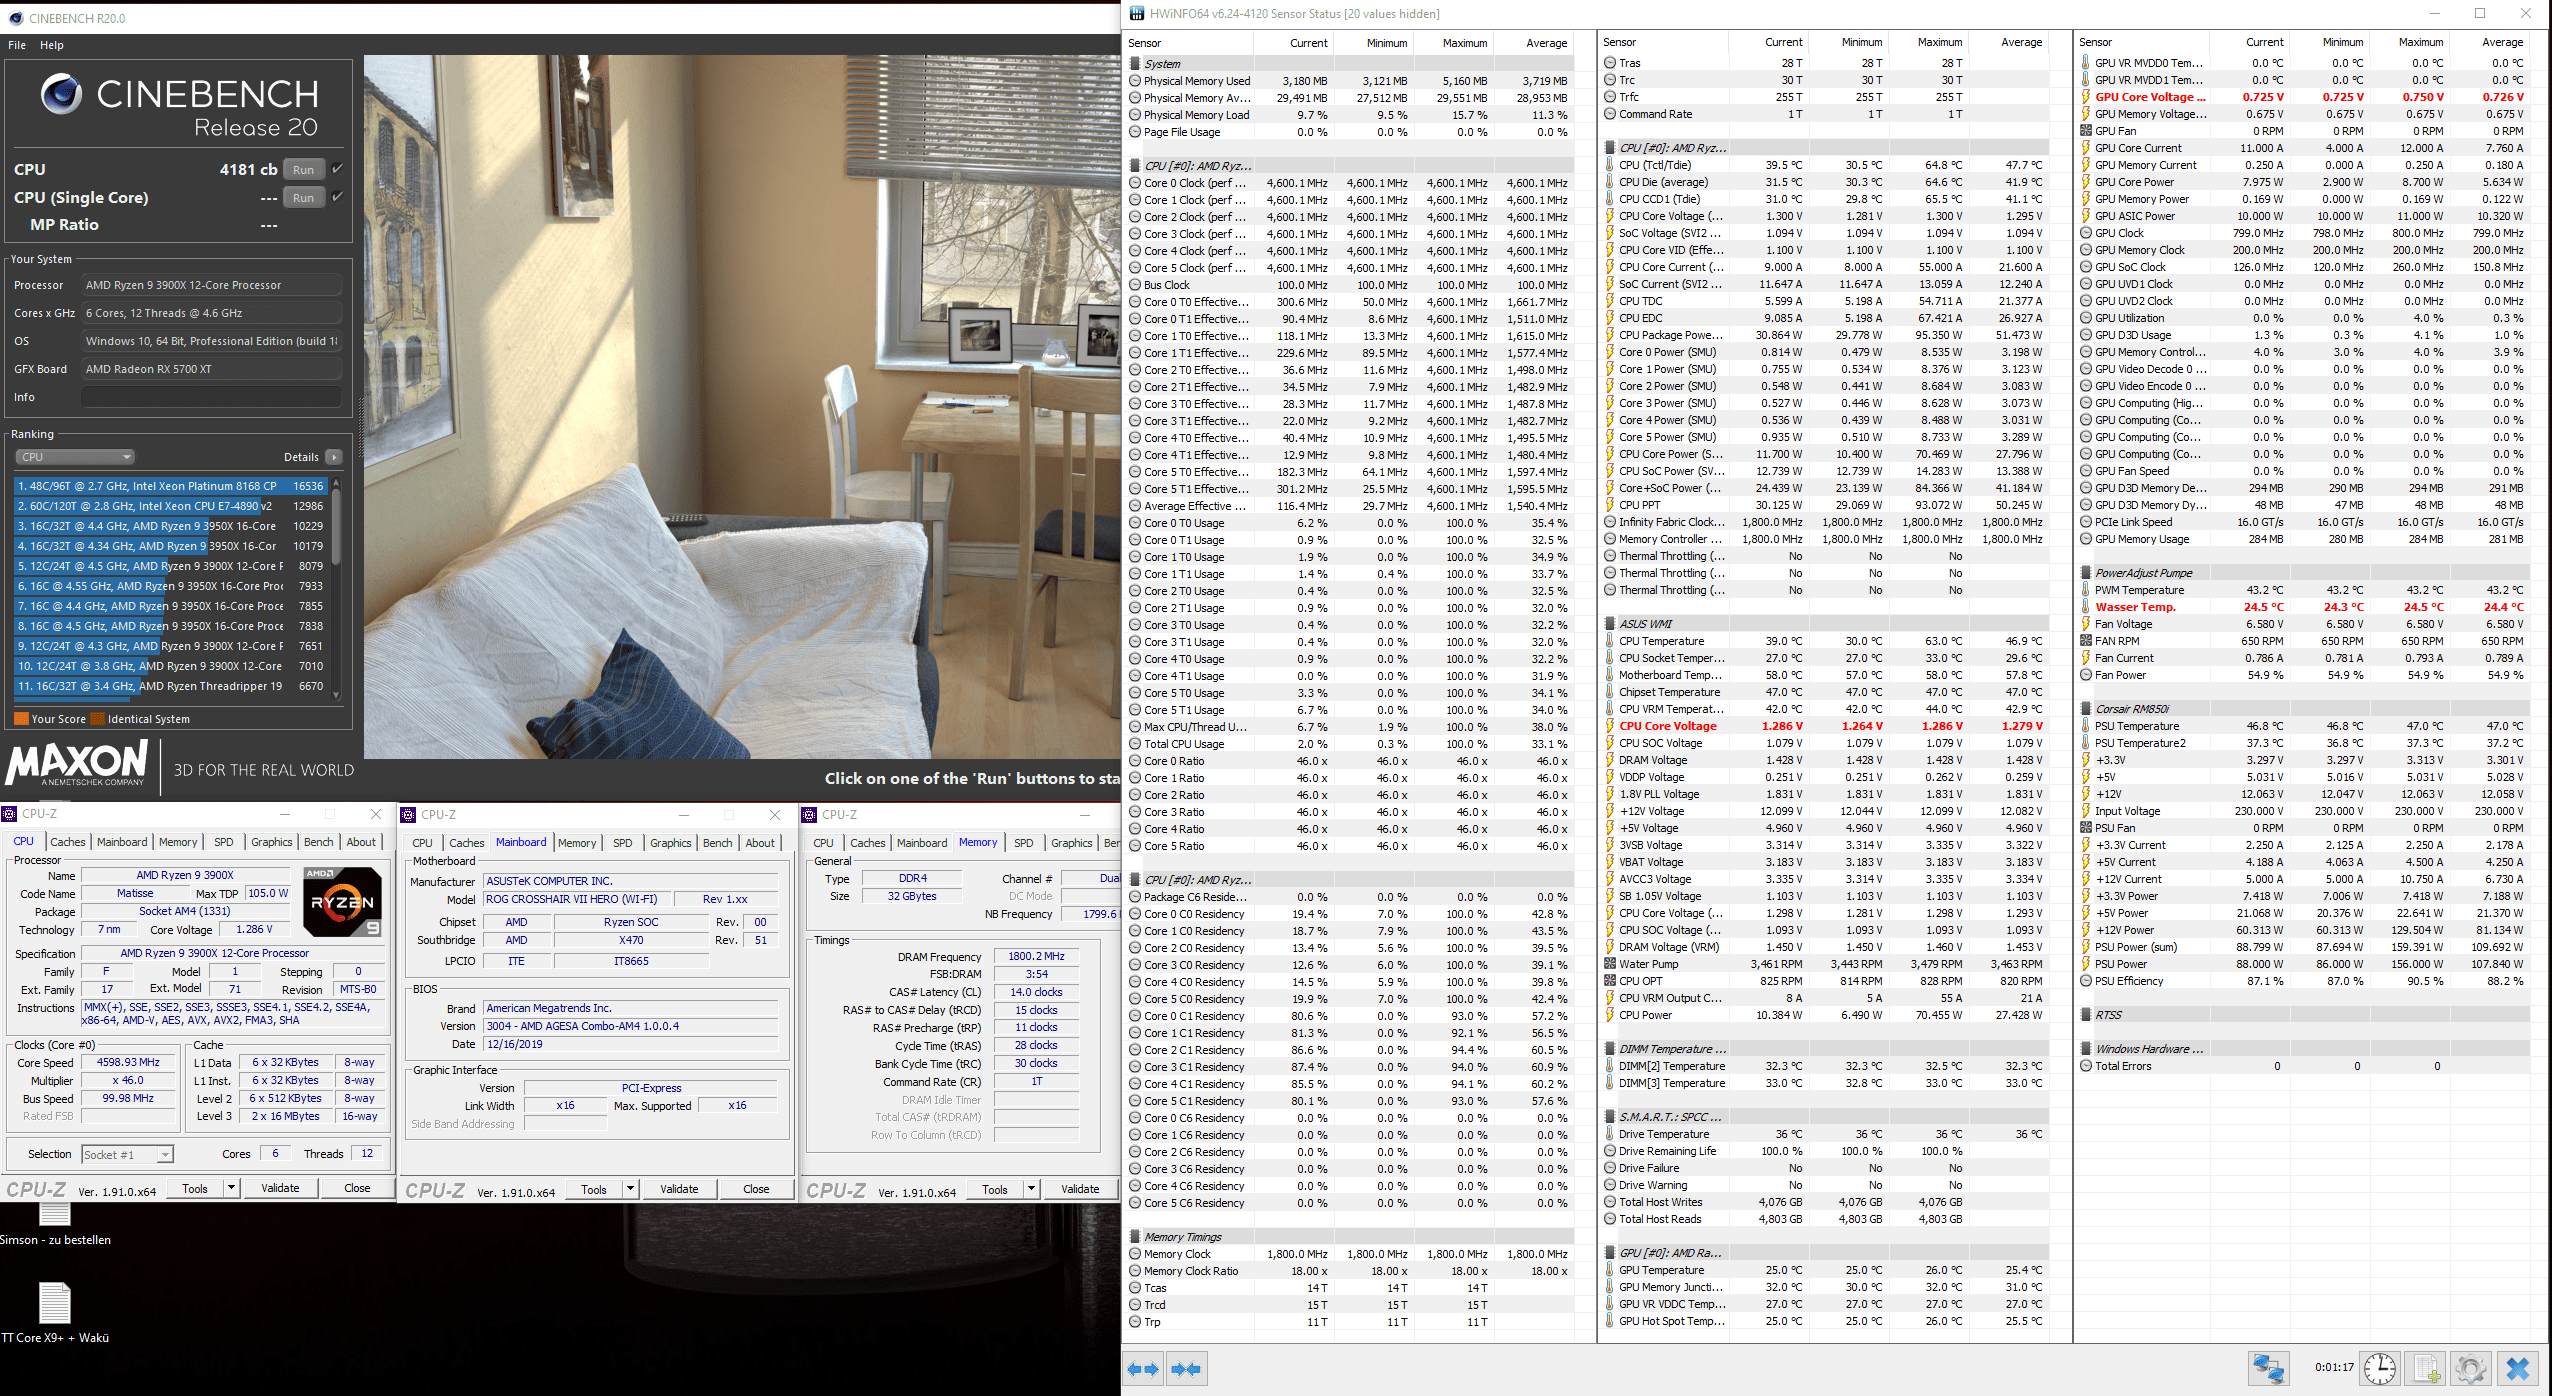Open HWiNFO remote network monitoring icon
Screen dimensions: 2552x1396
(2268, 1368)
